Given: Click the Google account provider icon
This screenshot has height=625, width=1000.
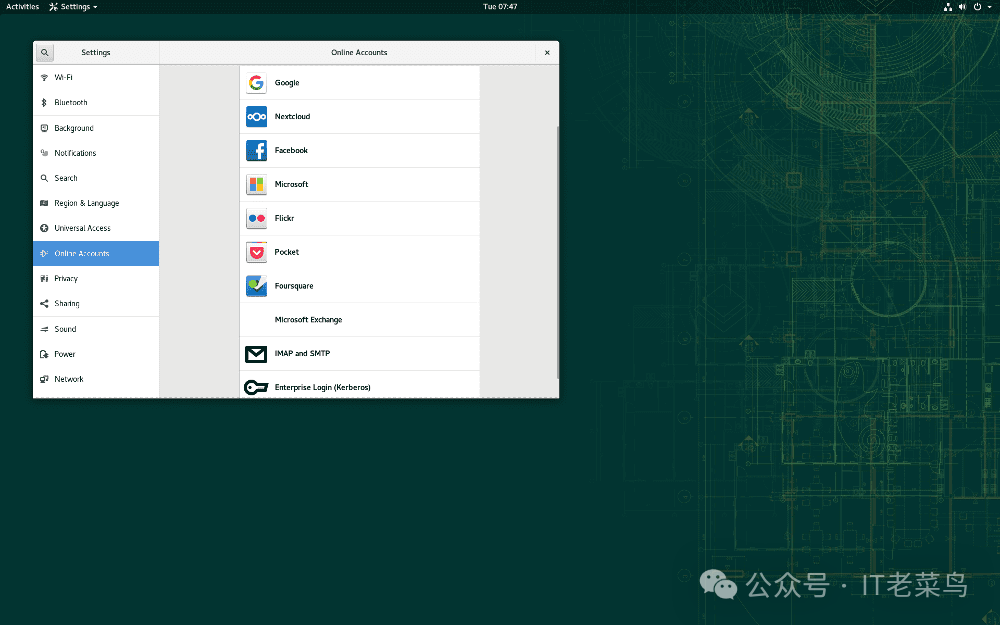Looking at the screenshot, I should (256, 82).
